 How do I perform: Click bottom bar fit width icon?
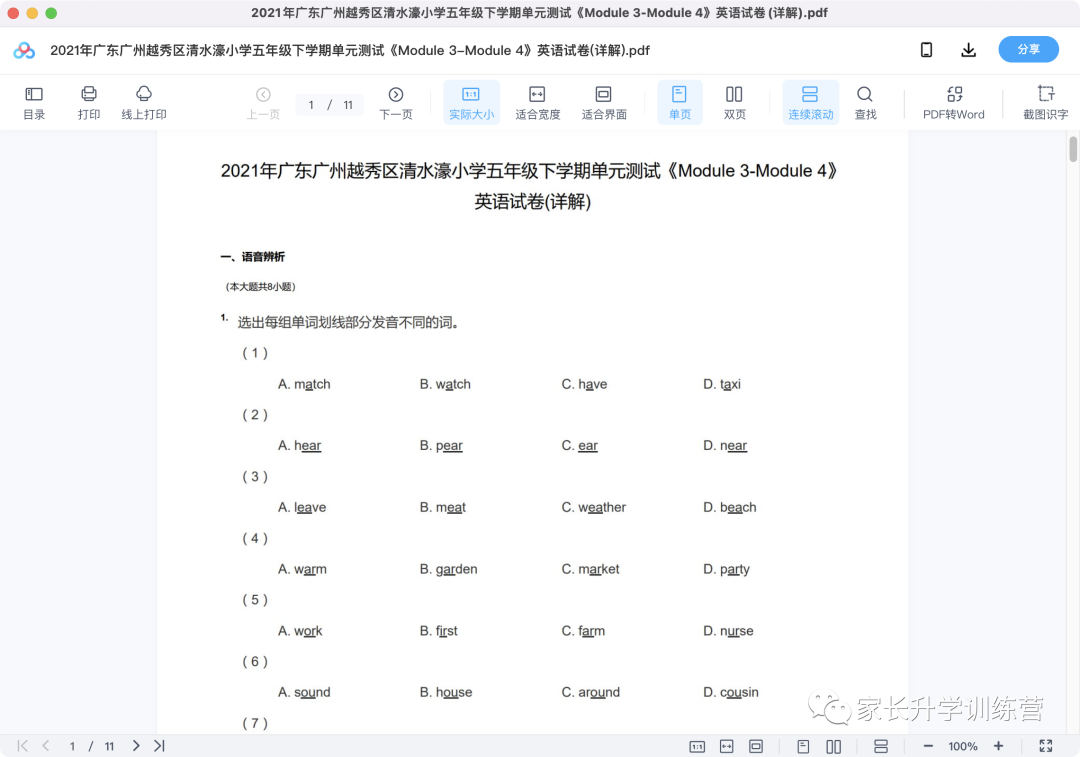pos(727,747)
